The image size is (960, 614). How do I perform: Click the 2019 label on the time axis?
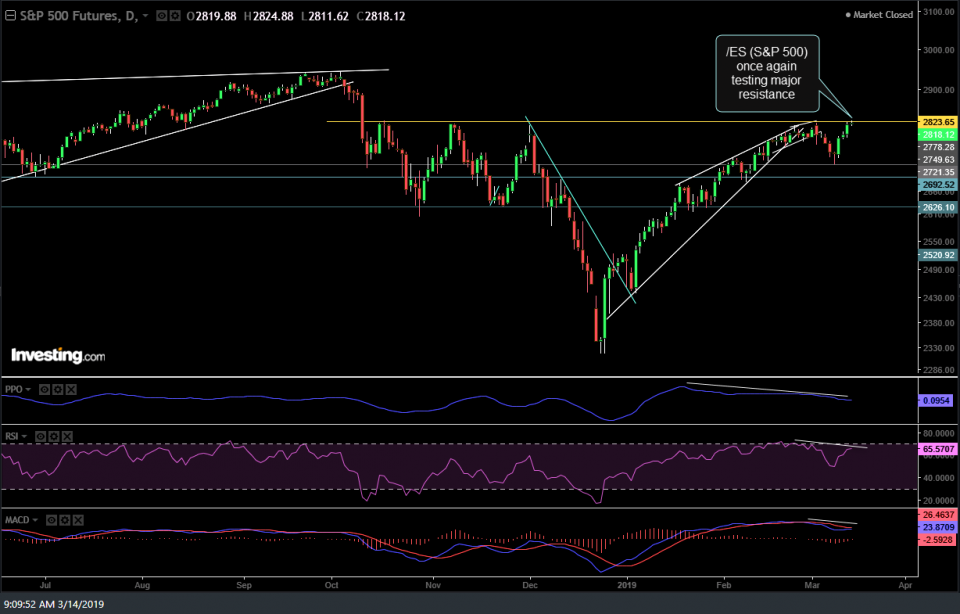click(629, 584)
